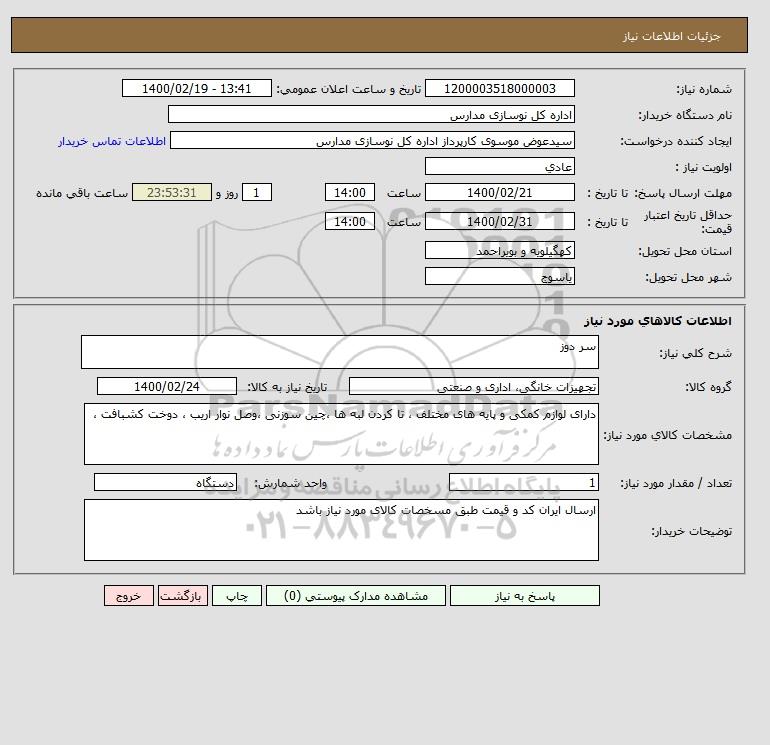The image size is (770, 745).
Task: Click price validity date 1400/02/31
Action: point(499,221)
